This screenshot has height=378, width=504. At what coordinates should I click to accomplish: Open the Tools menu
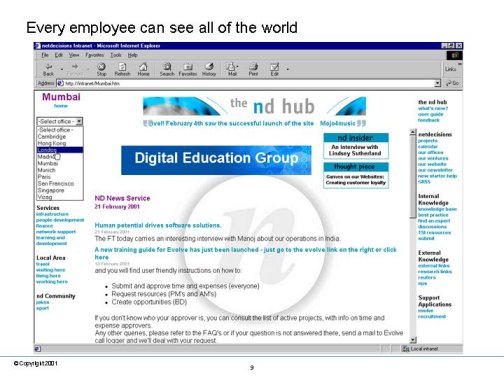[x=116, y=55]
